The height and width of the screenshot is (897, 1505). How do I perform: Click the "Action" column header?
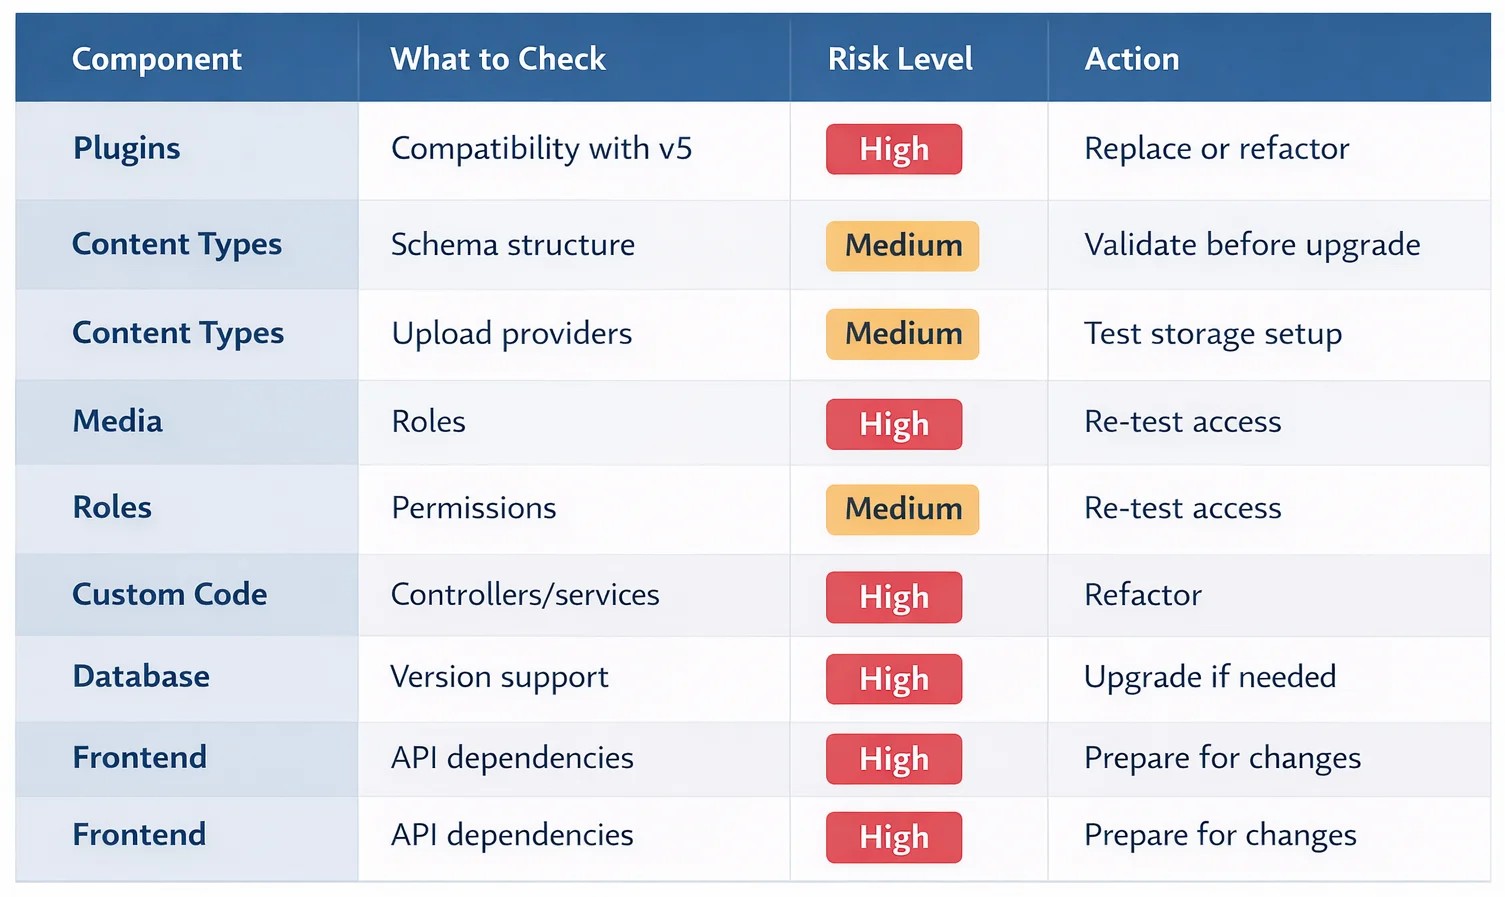coord(1132,59)
